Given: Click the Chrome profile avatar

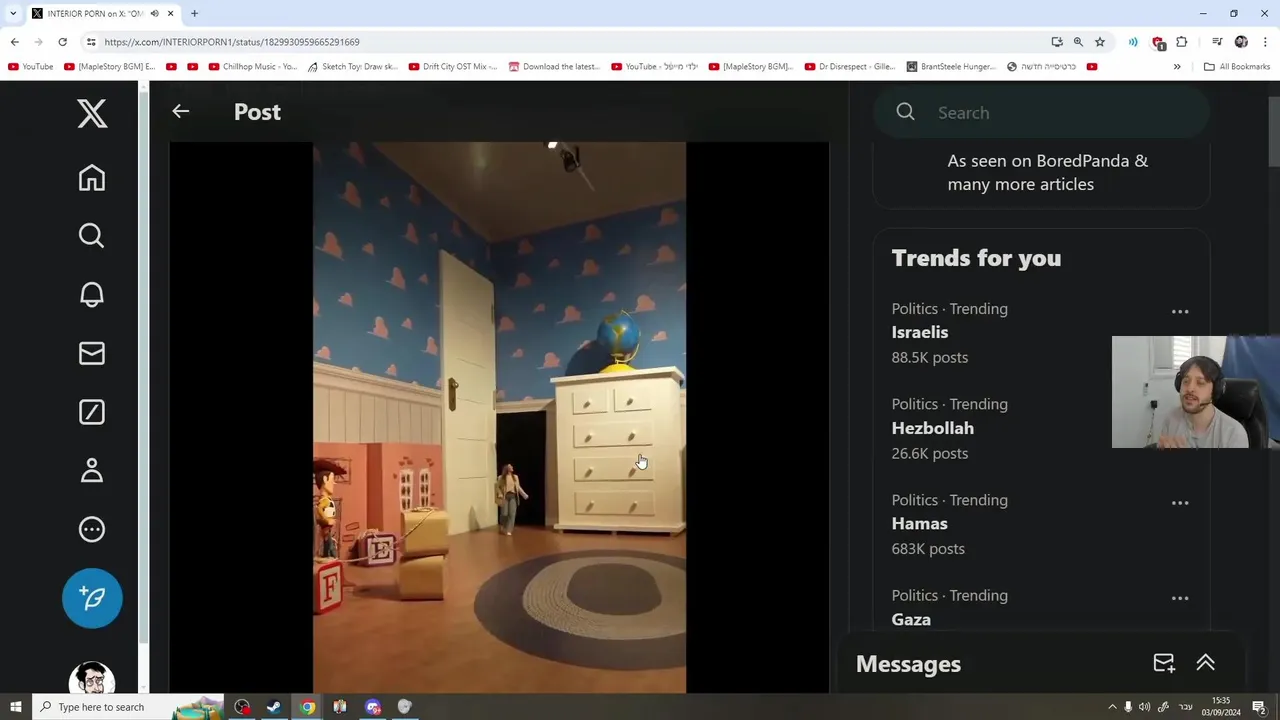Looking at the screenshot, I should 1241,42.
